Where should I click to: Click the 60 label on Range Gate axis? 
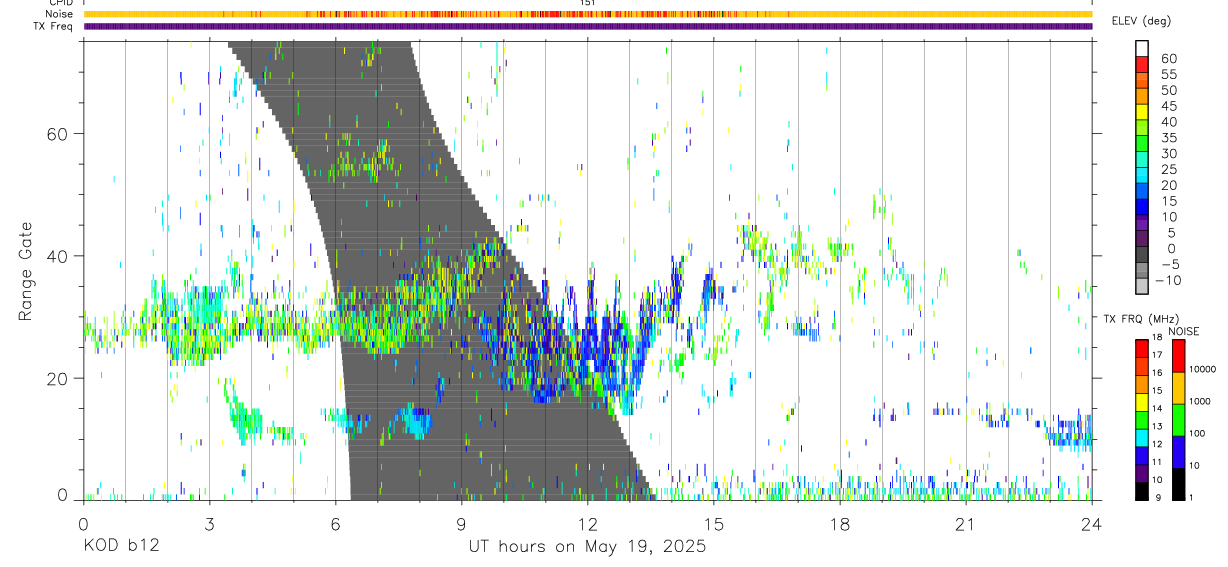coord(56,134)
